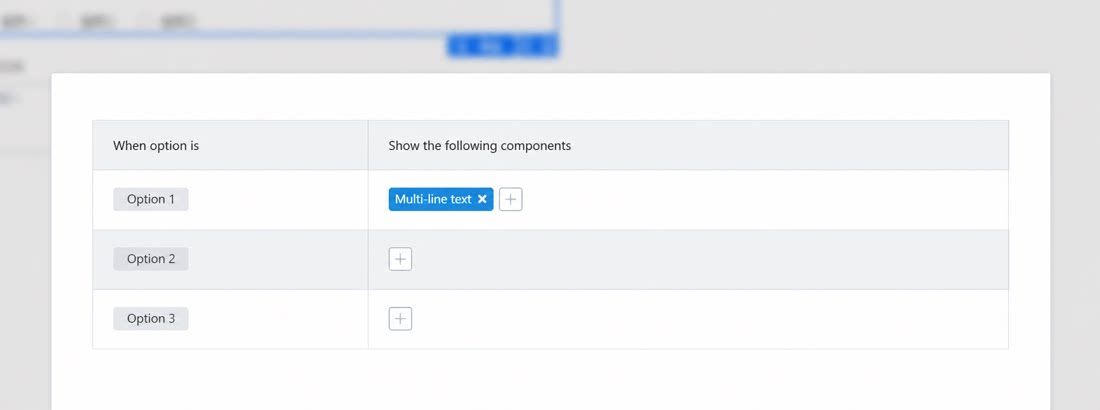Click blank dialog area below the table

(x=551, y=379)
